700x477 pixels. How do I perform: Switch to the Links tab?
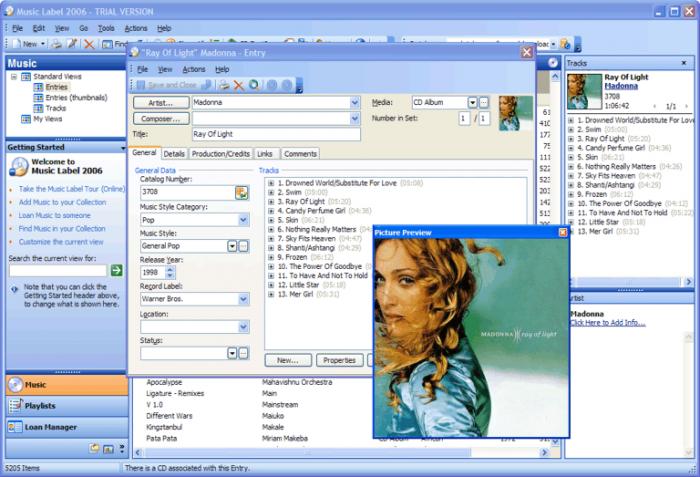265,154
